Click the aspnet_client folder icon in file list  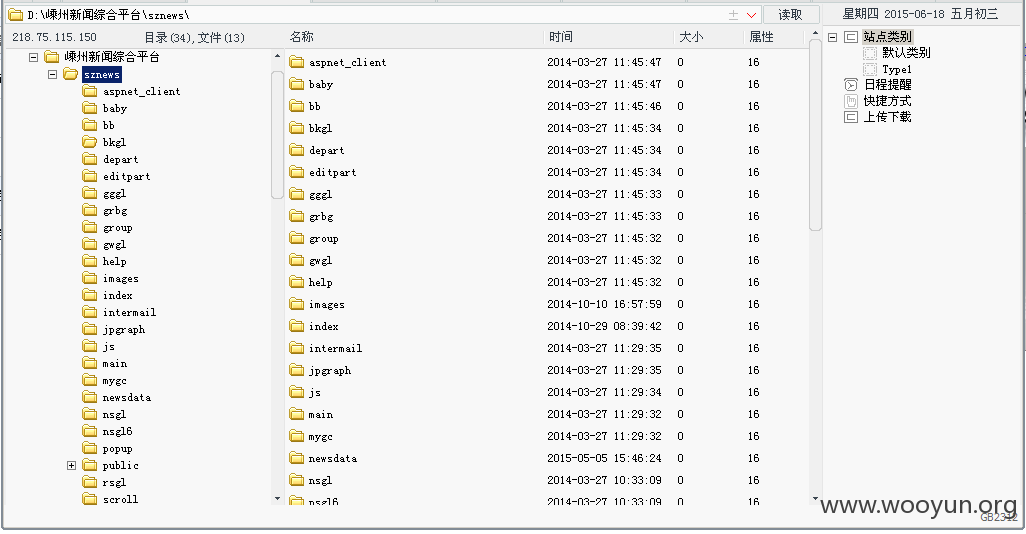(x=297, y=62)
